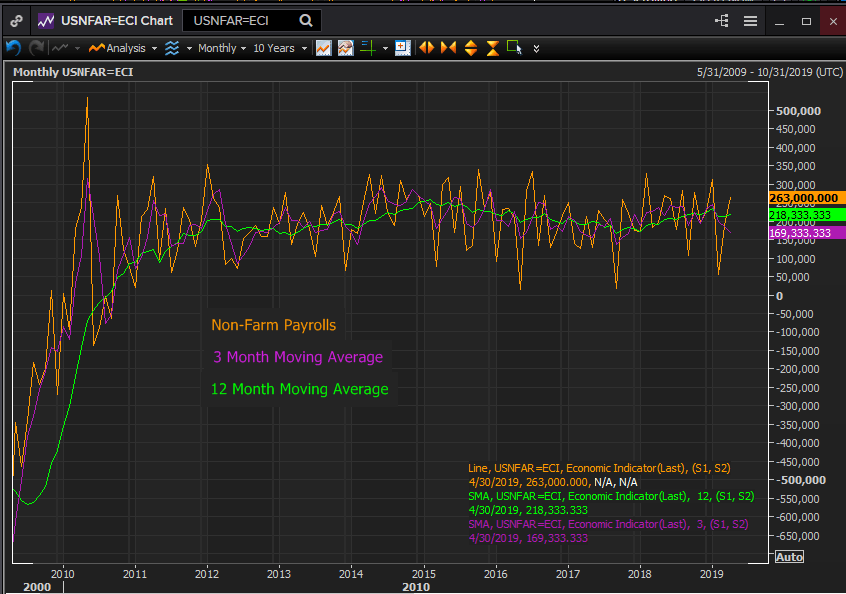Click the search magnifier icon
Screen dimensions: 846x594
(x=306, y=21)
